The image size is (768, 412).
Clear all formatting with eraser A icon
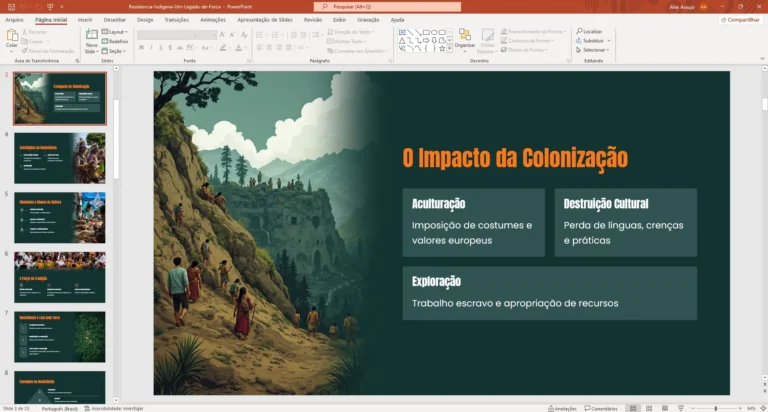(244, 35)
